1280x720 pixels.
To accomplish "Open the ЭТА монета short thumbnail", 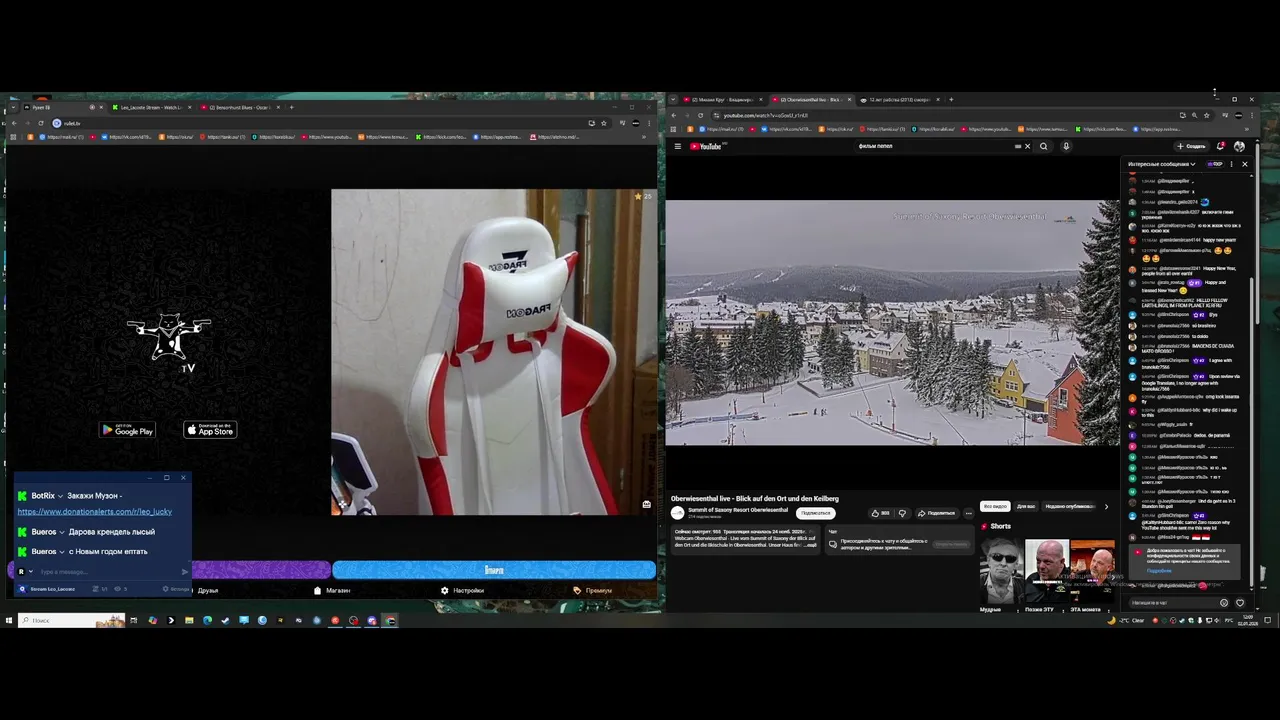I will coord(1093,571).
